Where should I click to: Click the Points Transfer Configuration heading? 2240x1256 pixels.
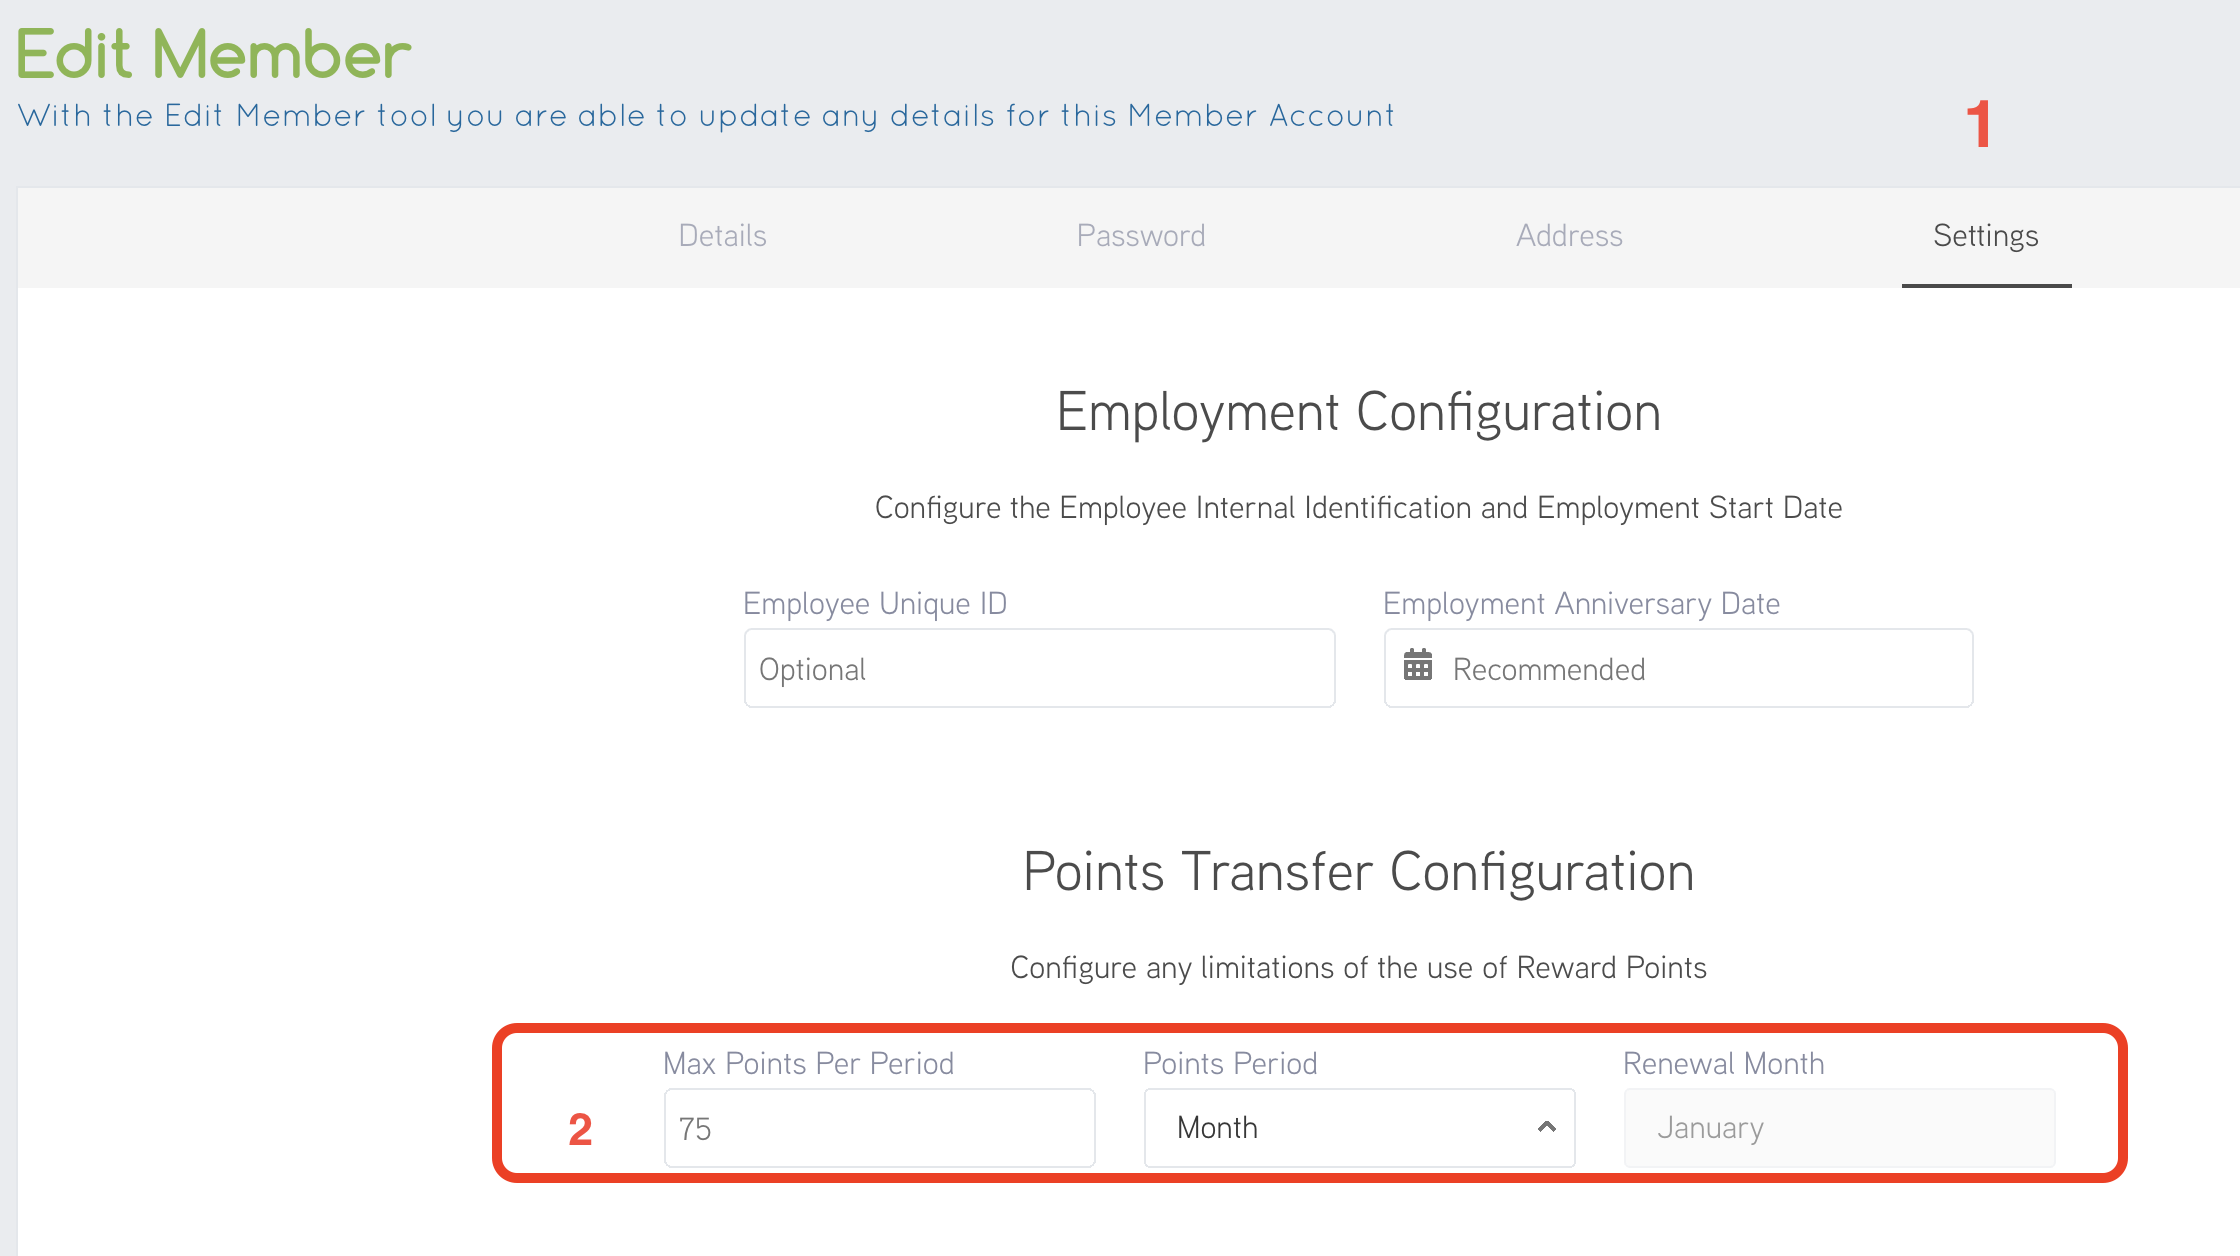point(1357,872)
